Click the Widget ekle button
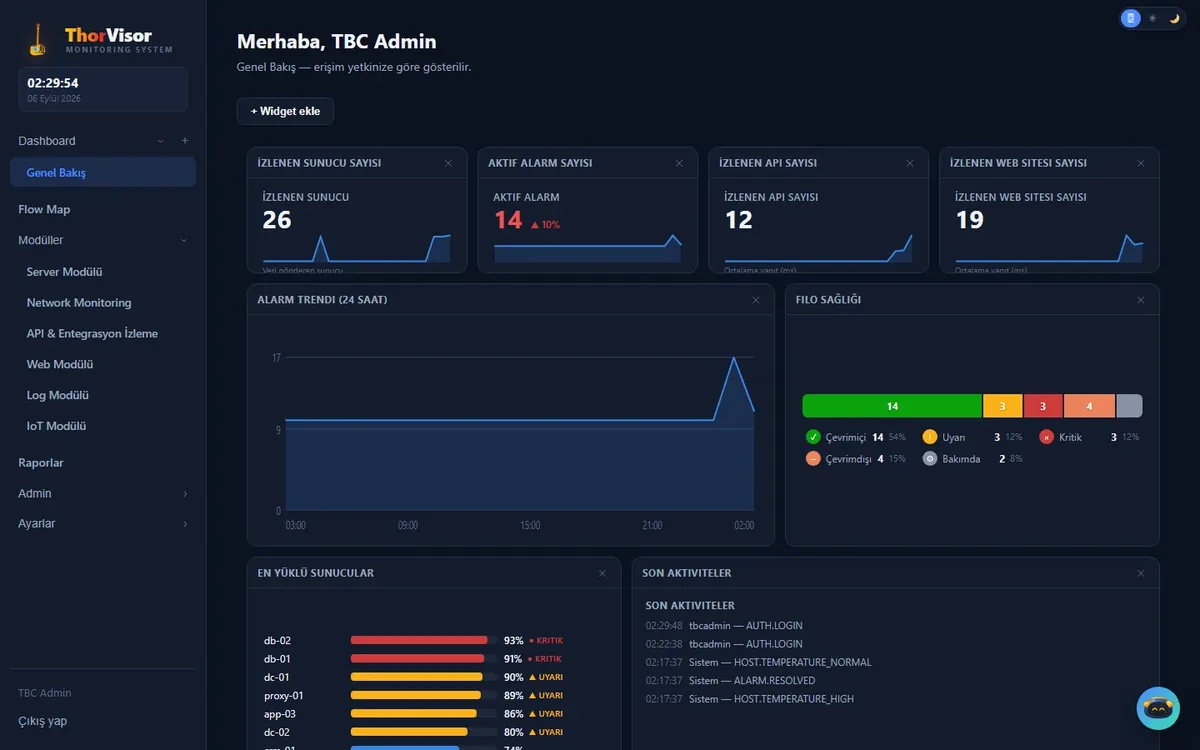 (x=285, y=111)
